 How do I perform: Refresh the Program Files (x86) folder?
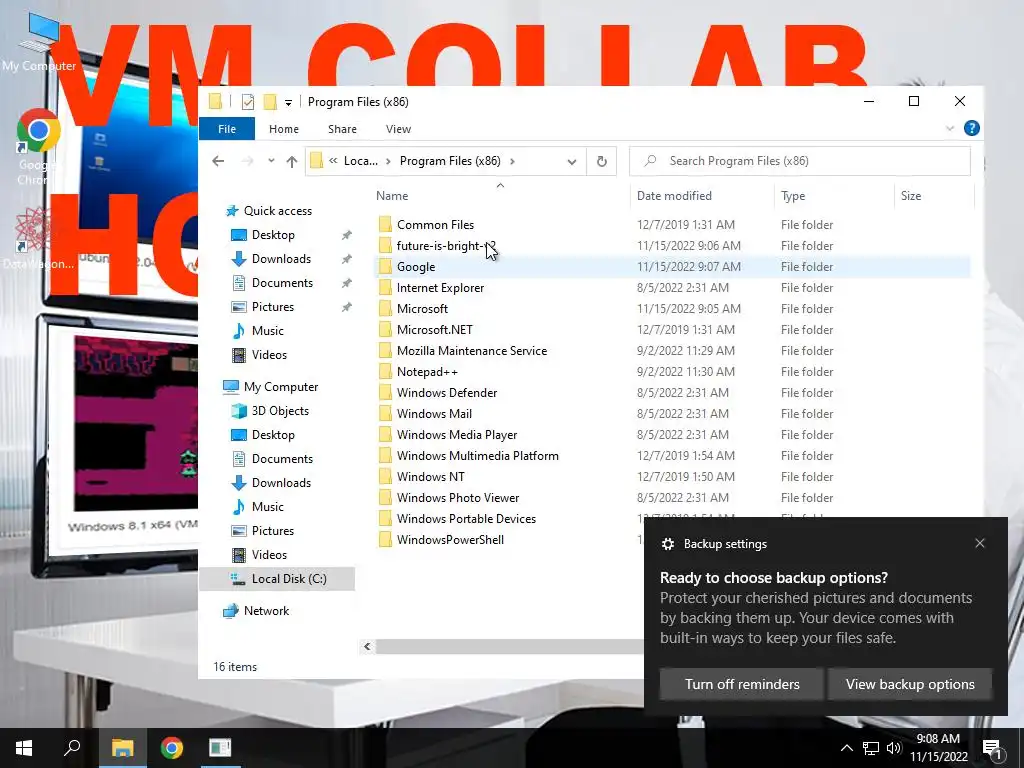pos(601,161)
